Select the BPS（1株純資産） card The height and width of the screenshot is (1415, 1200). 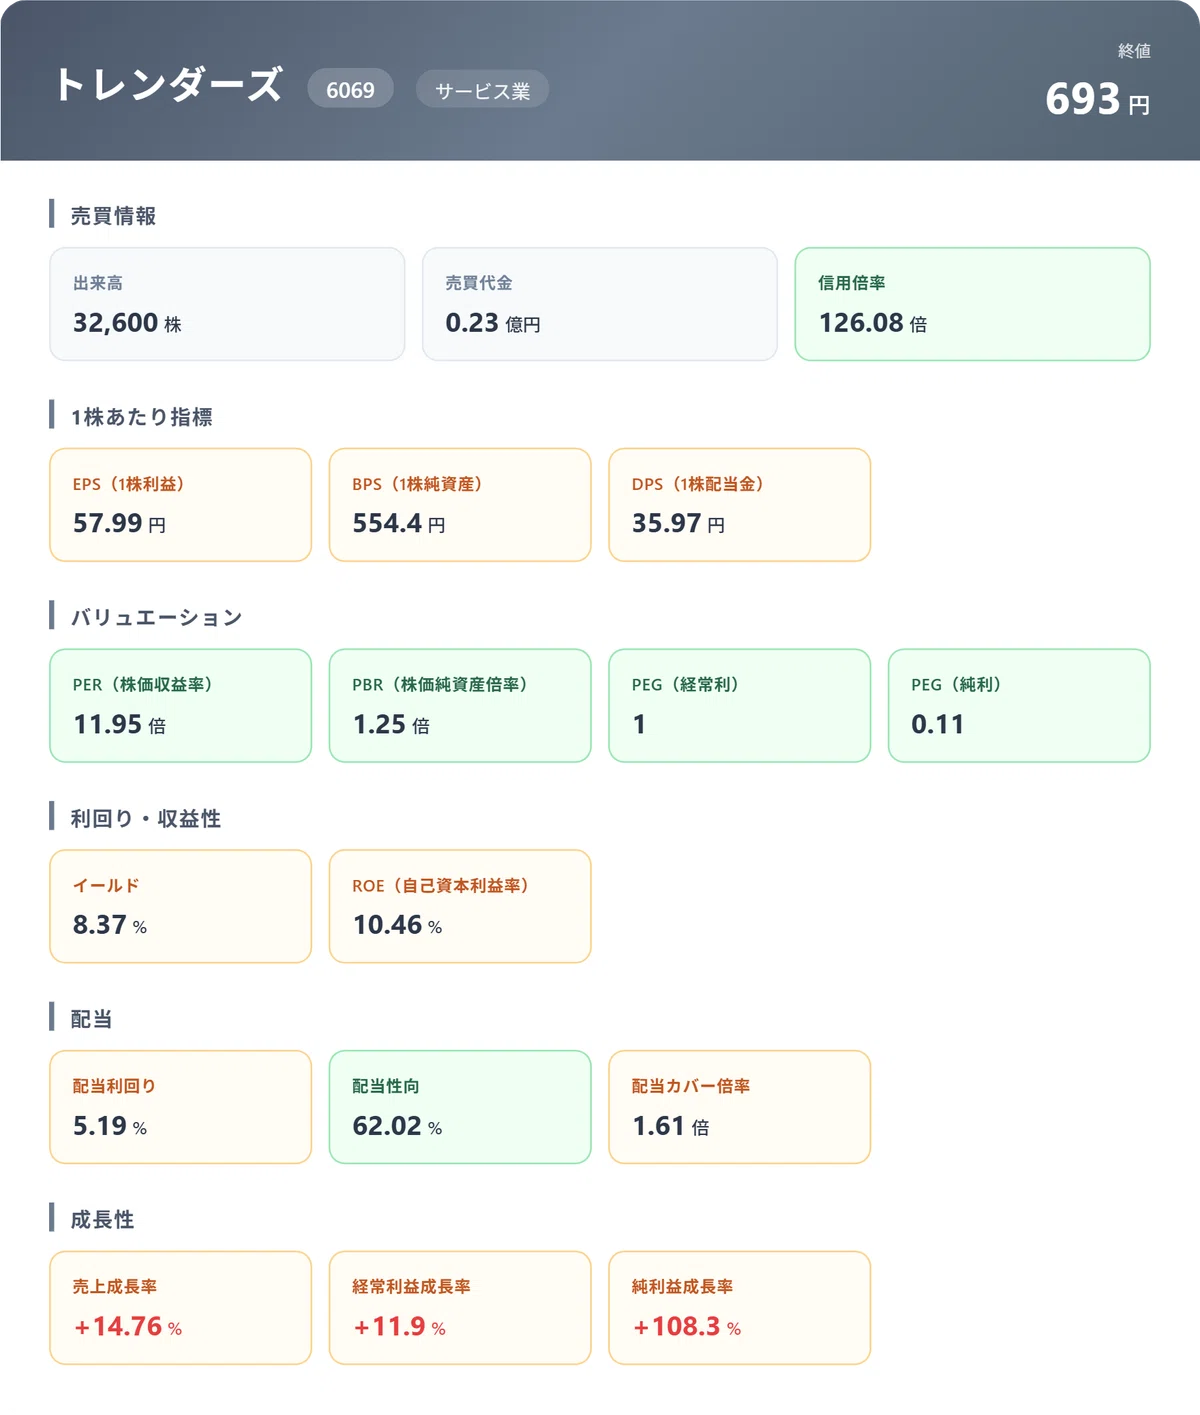click(x=460, y=505)
